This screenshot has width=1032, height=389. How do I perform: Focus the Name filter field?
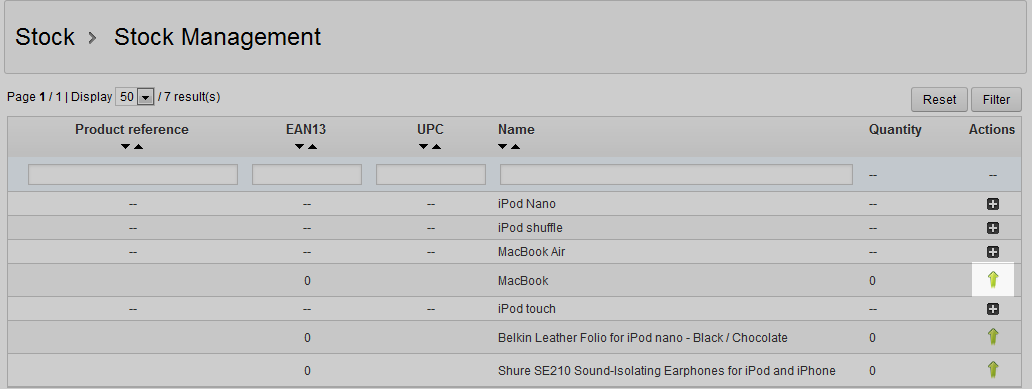pos(676,174)
